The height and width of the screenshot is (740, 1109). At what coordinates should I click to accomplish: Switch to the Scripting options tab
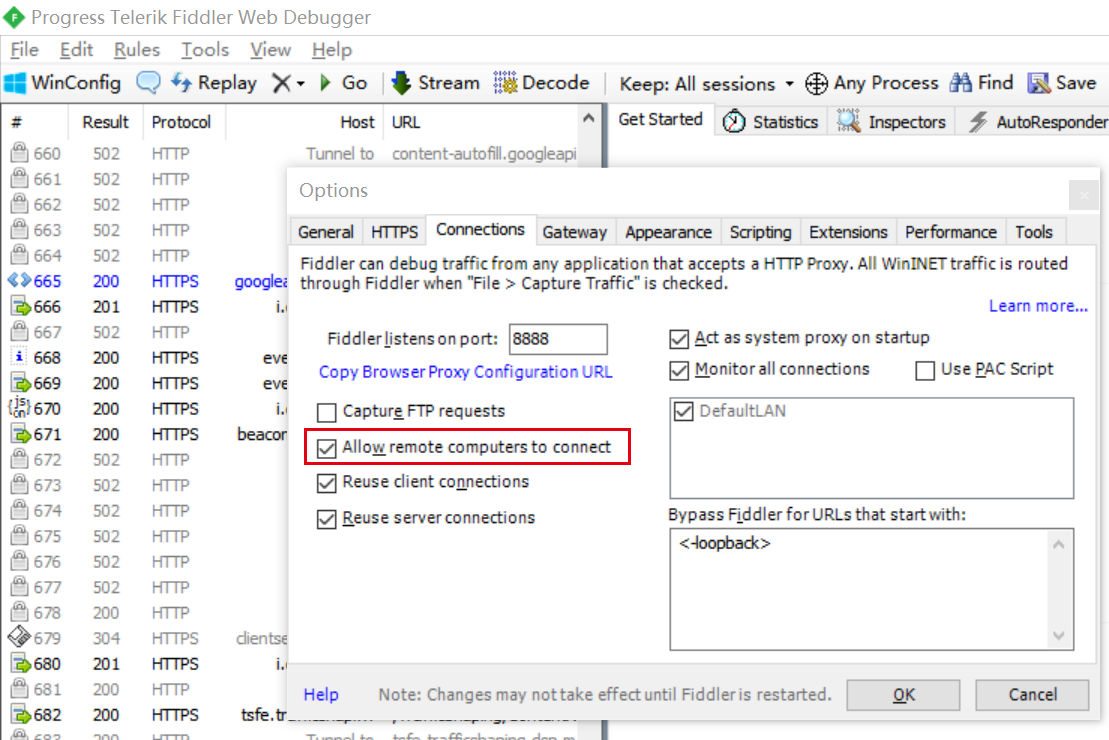[x=760, y=232]
